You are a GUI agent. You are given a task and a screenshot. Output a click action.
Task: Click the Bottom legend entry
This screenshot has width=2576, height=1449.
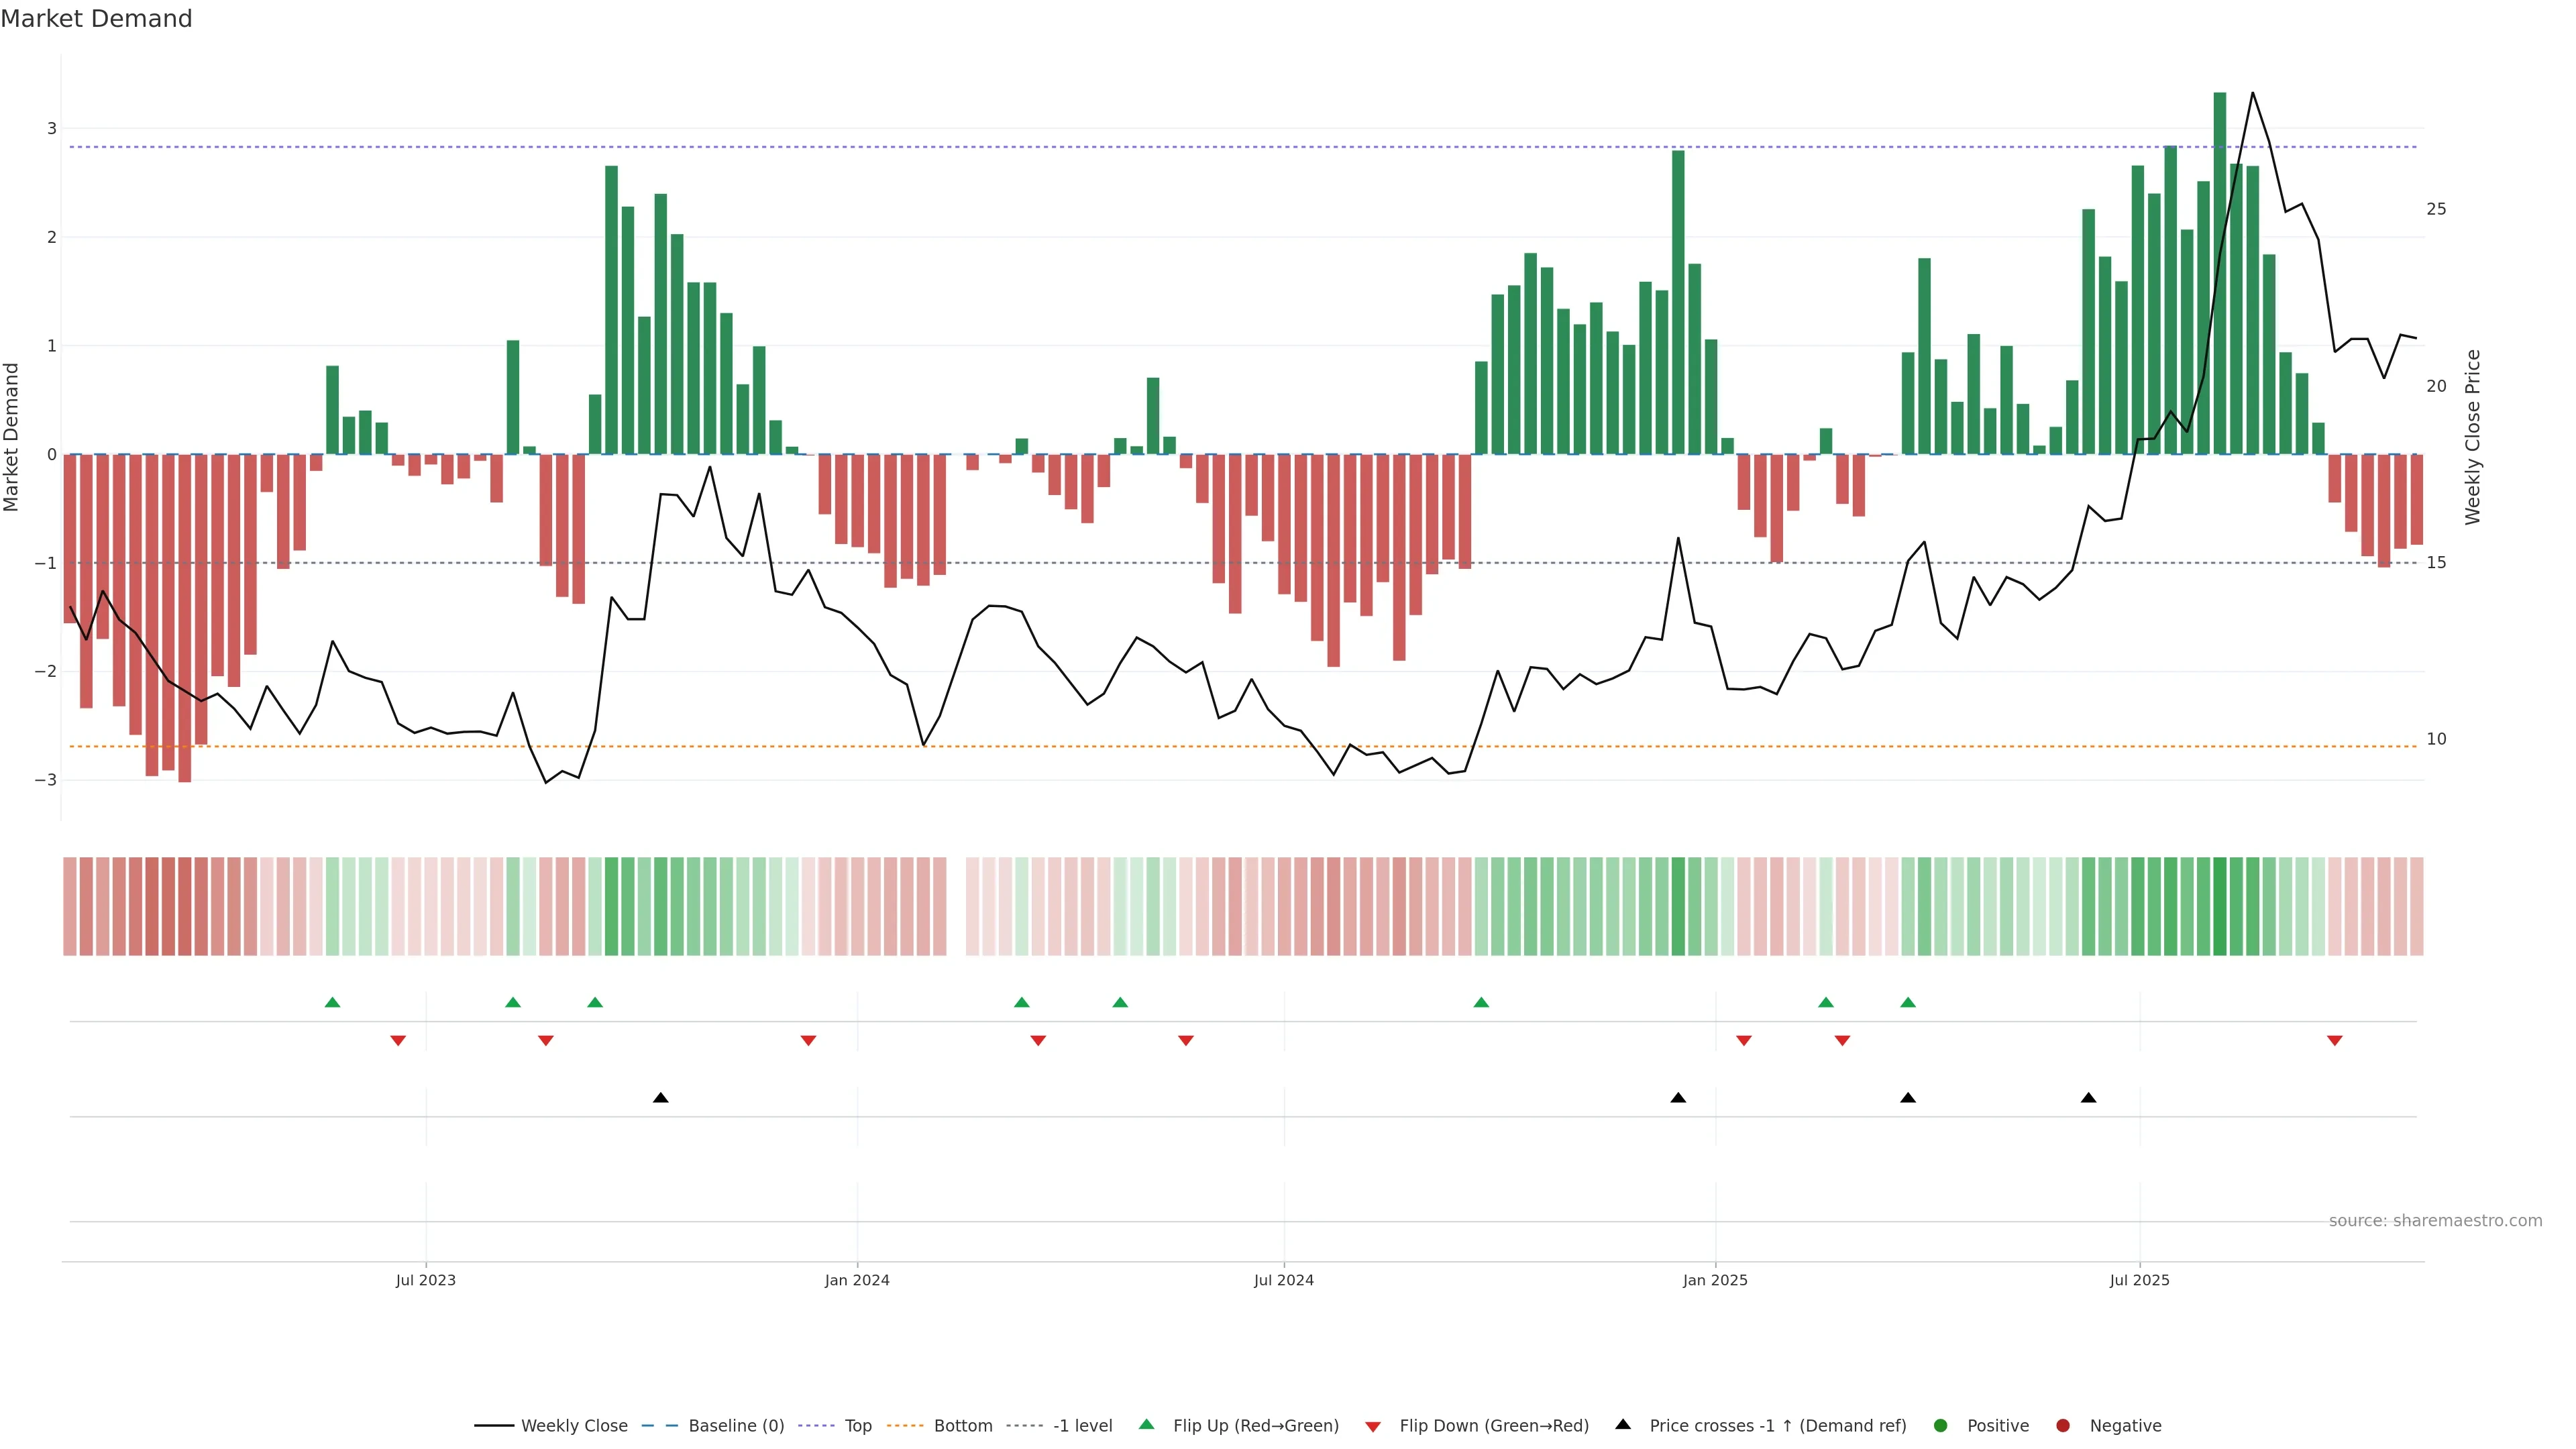[x=962, y=1426]
